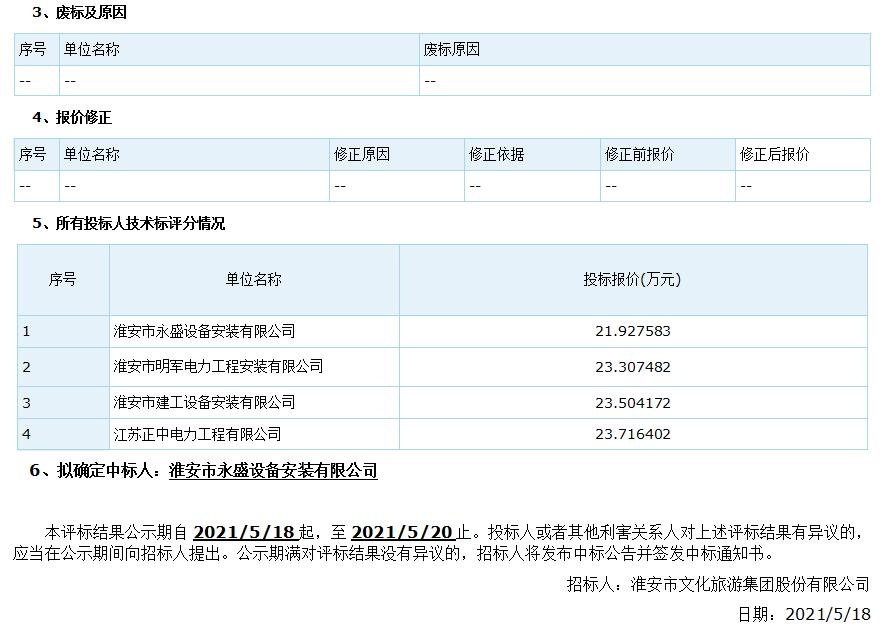Screen dimensions: 884x635
Task: Select row for 淮安市明军电力工程安装有限公司
Action: tap(217, 366)
